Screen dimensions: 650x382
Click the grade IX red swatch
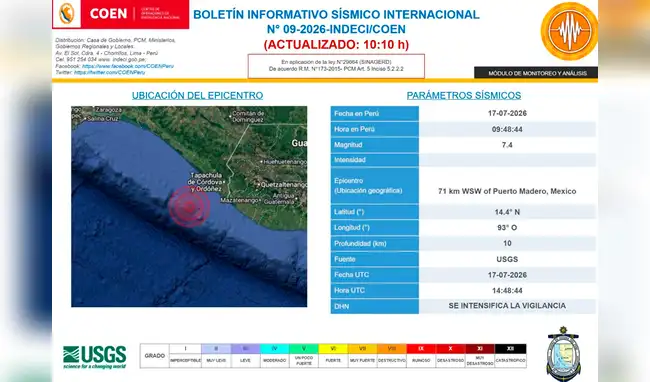tap(421, 349)
